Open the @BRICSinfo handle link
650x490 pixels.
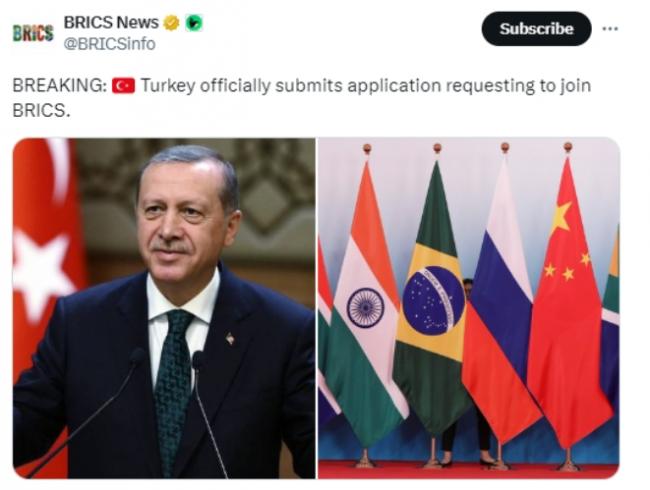point(109,44)
